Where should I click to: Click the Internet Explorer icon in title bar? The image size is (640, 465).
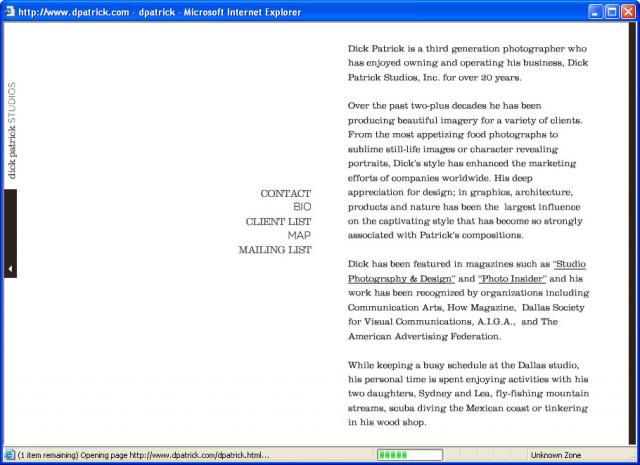pyautogui.click(x=9, y=12)
